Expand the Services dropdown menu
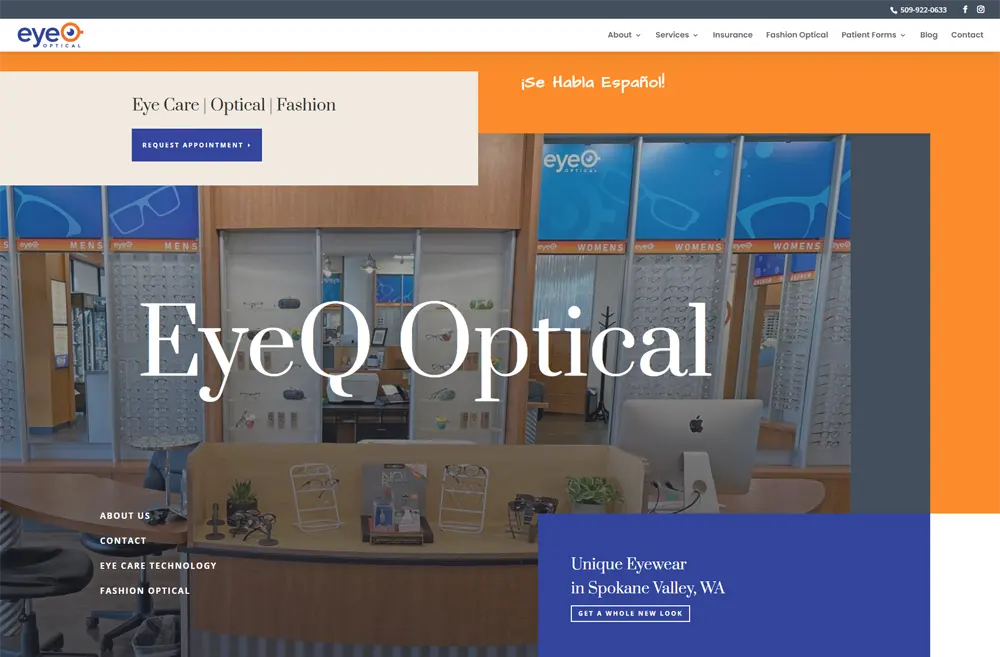Image resolution: width=1000 pixels, height=657 pixels. click(676, 35)
